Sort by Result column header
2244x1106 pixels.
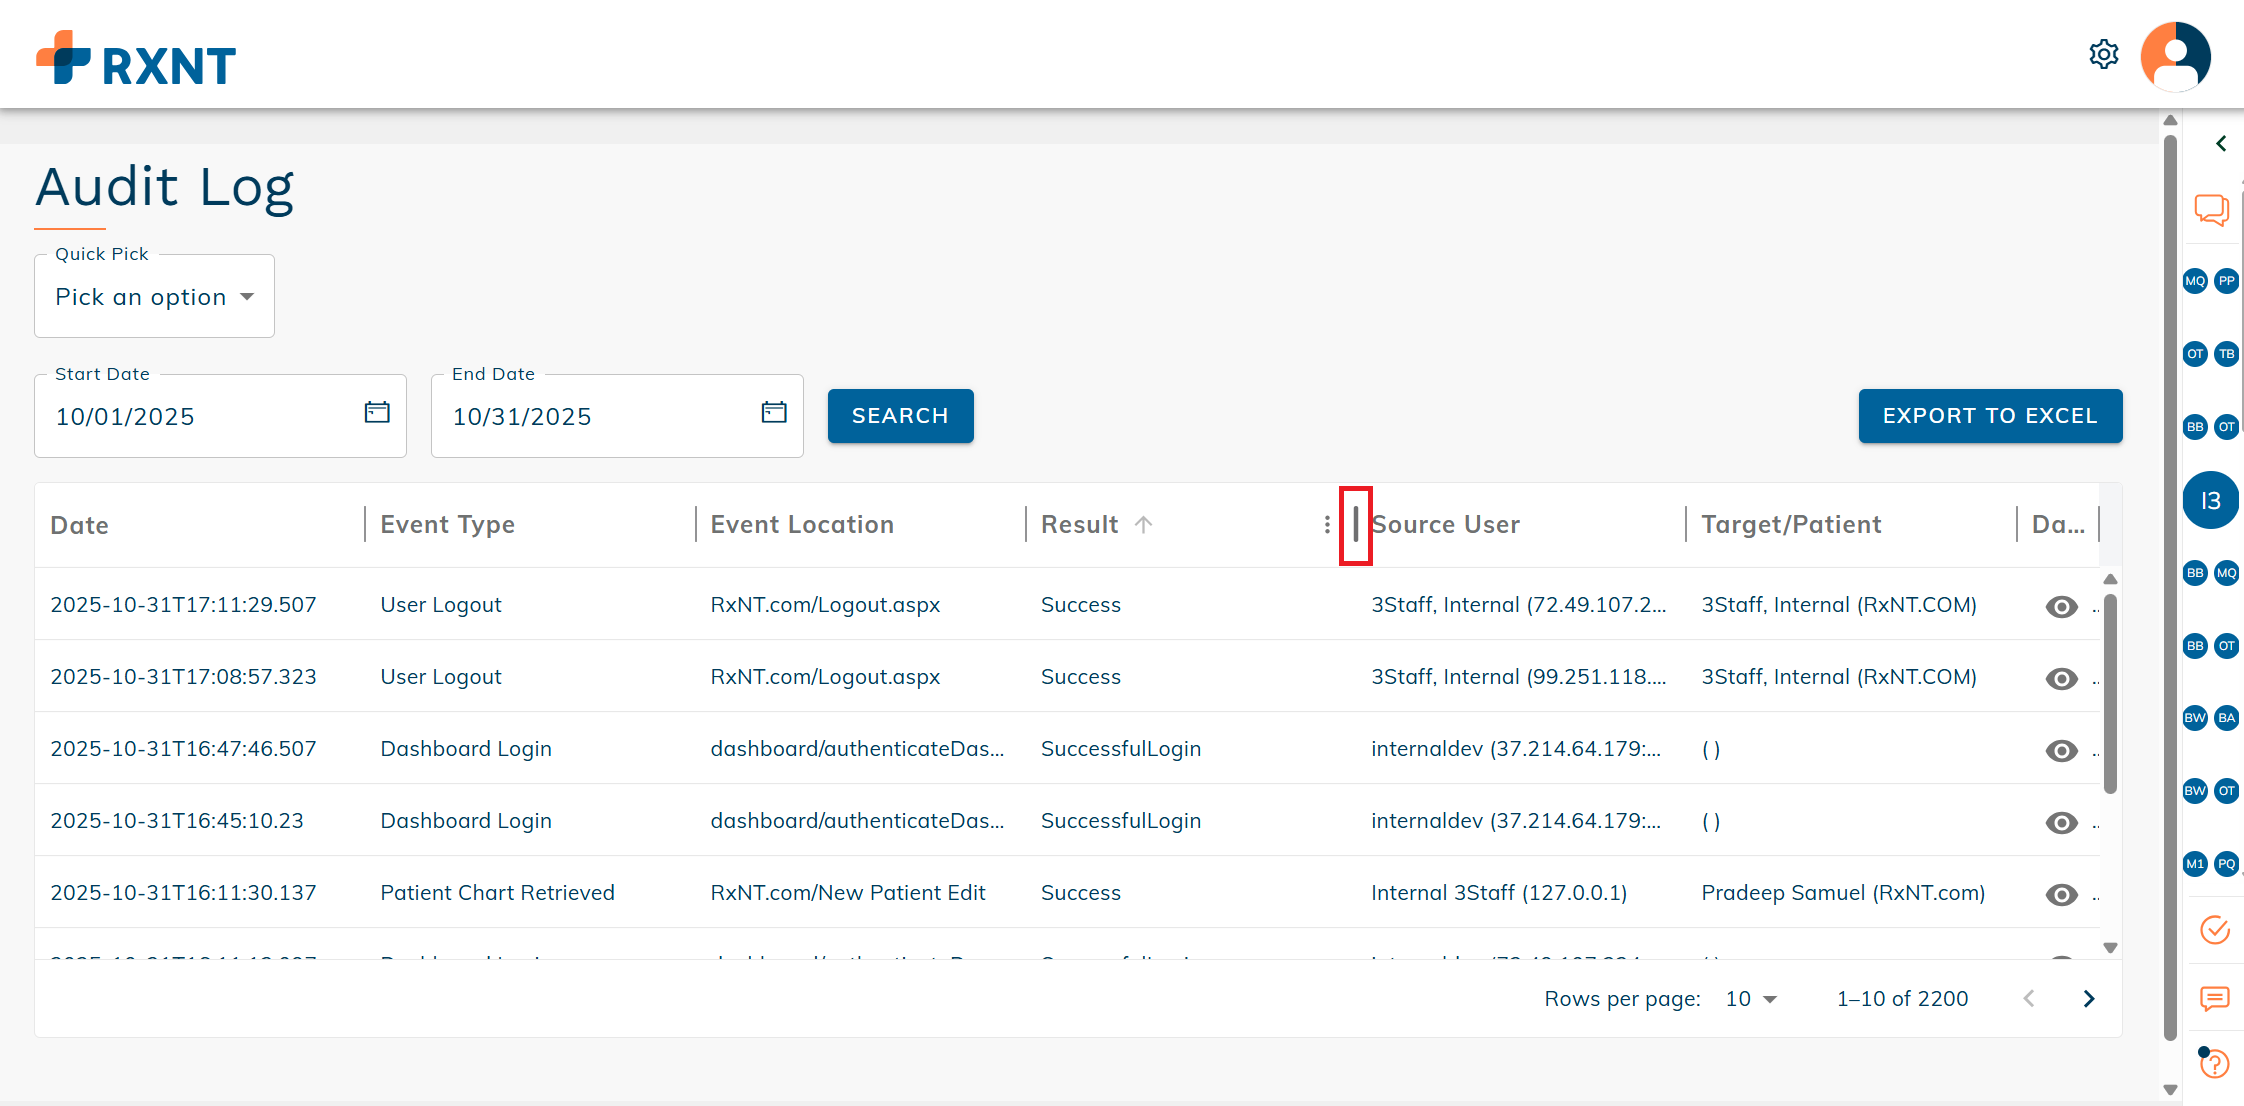pyautogui.click(x=1080, y=525)
